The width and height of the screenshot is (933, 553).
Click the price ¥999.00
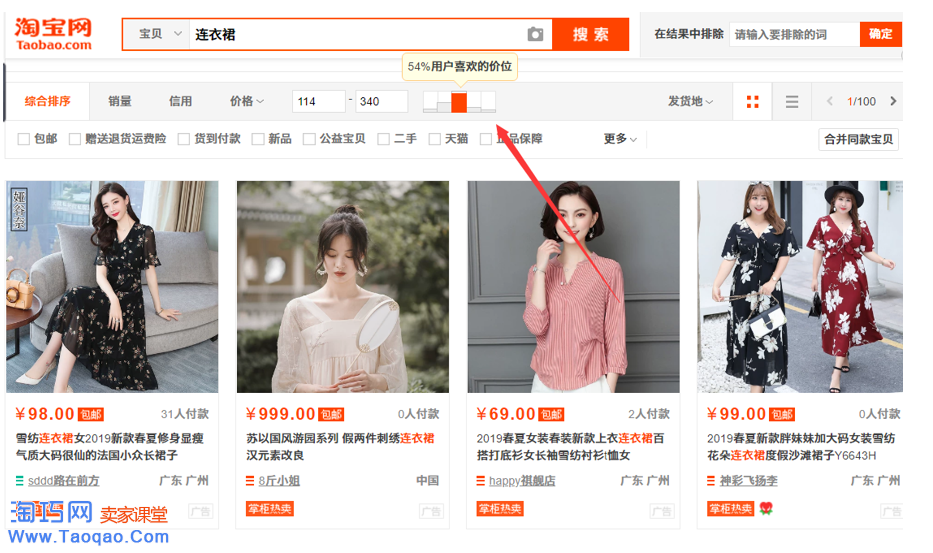pos(280,414)
